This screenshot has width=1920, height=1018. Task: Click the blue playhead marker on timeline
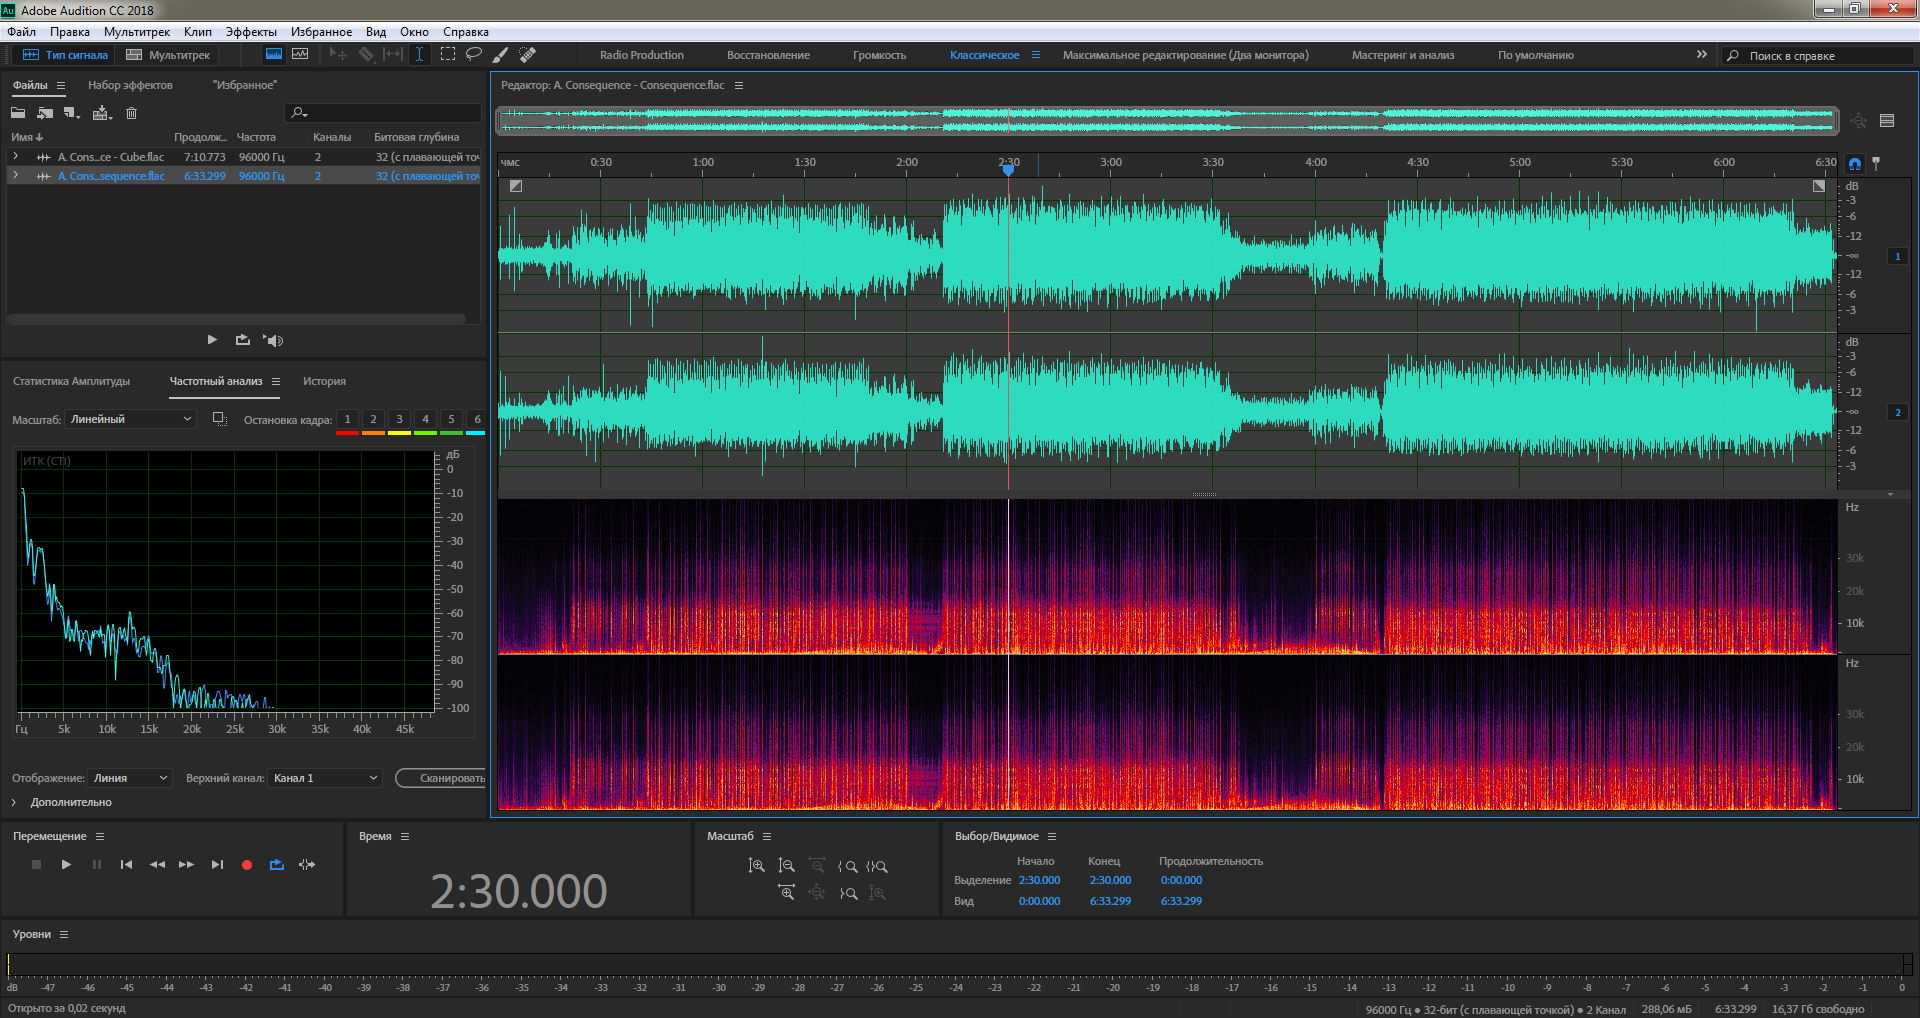point(1008,170)
